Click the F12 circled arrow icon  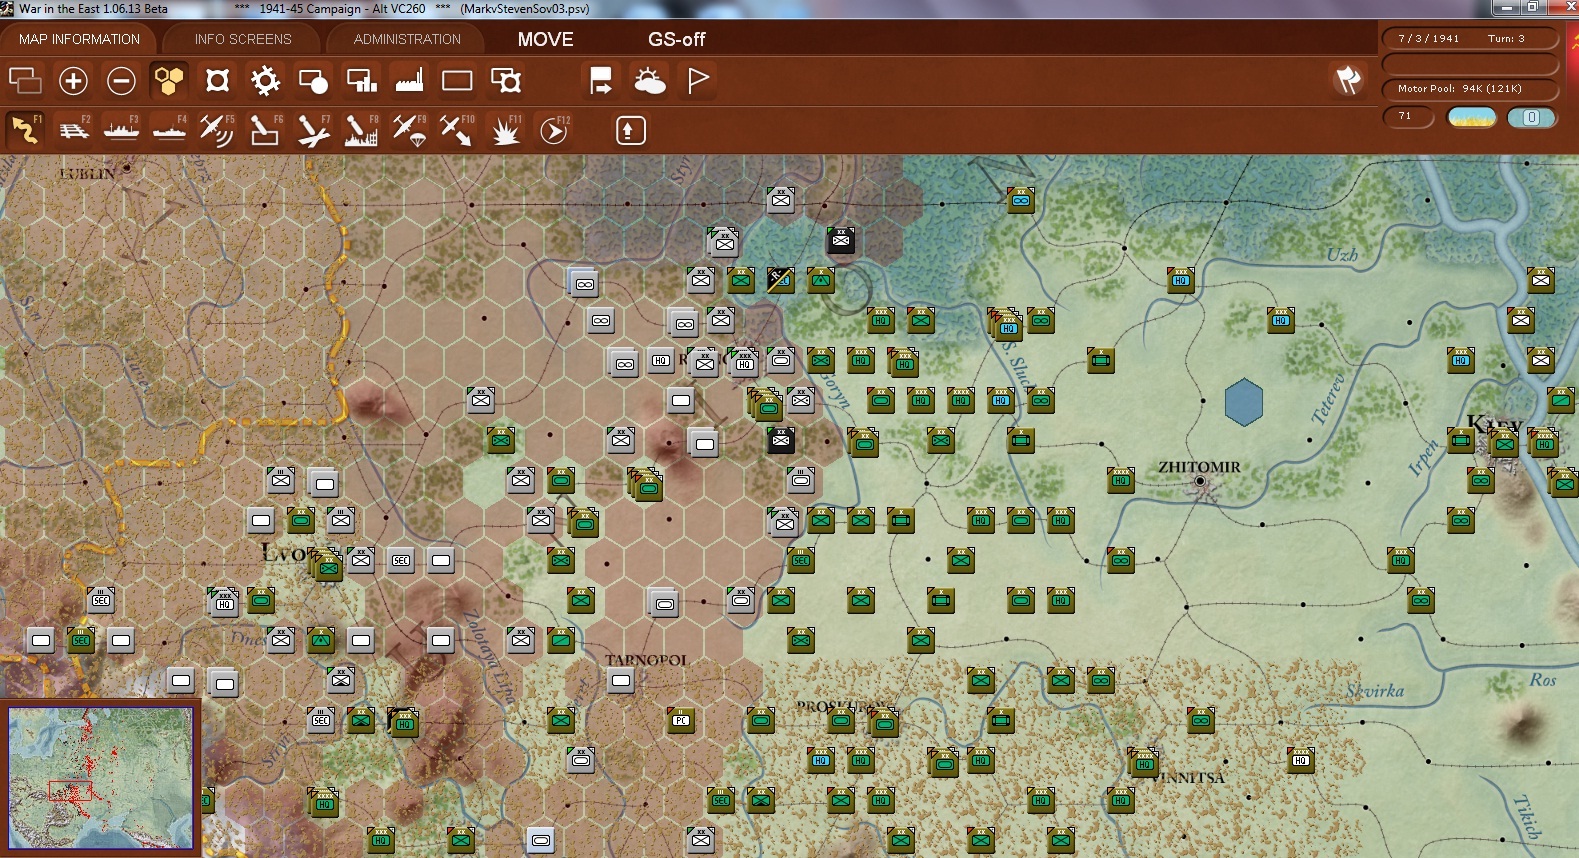(554, 130)
